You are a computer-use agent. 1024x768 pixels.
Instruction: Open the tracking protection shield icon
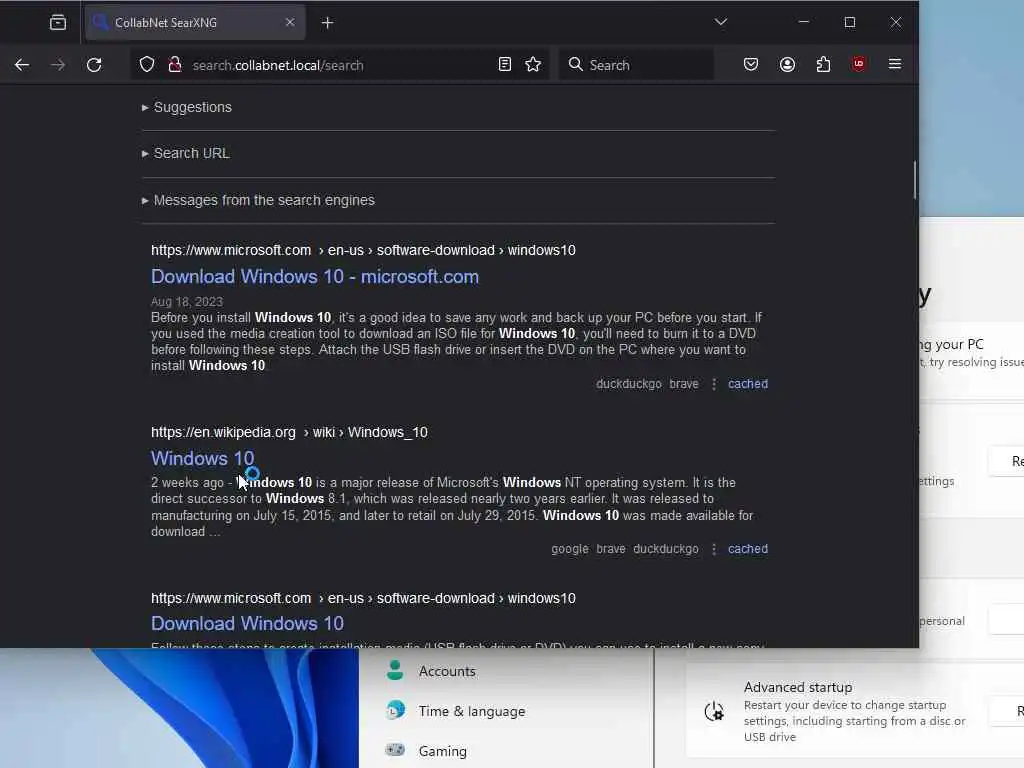[147, 65]
